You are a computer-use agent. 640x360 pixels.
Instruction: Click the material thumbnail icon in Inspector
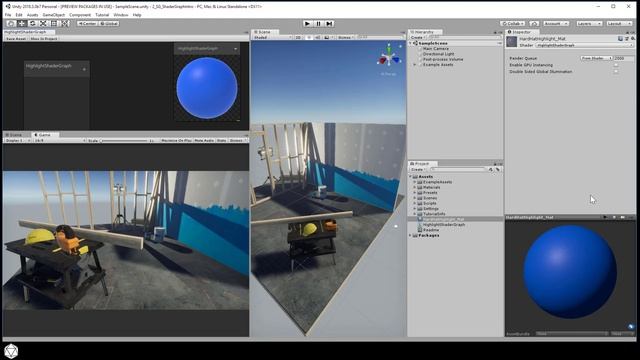(512, 42)
